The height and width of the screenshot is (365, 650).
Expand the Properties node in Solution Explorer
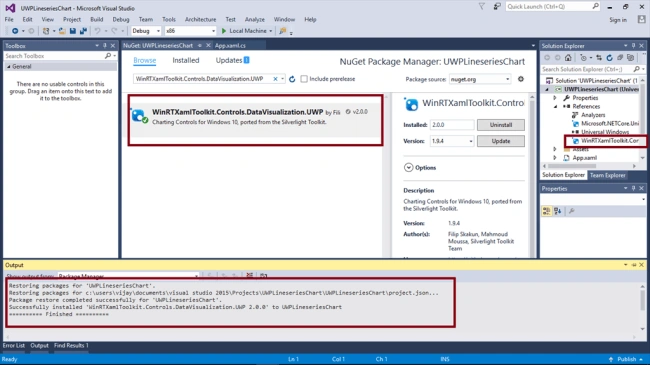click(x=555, y=98)
